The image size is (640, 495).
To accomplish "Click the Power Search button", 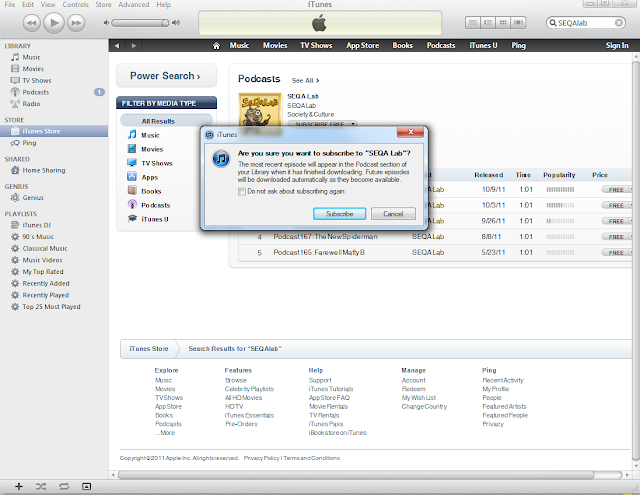I will [x=166, y=75].
